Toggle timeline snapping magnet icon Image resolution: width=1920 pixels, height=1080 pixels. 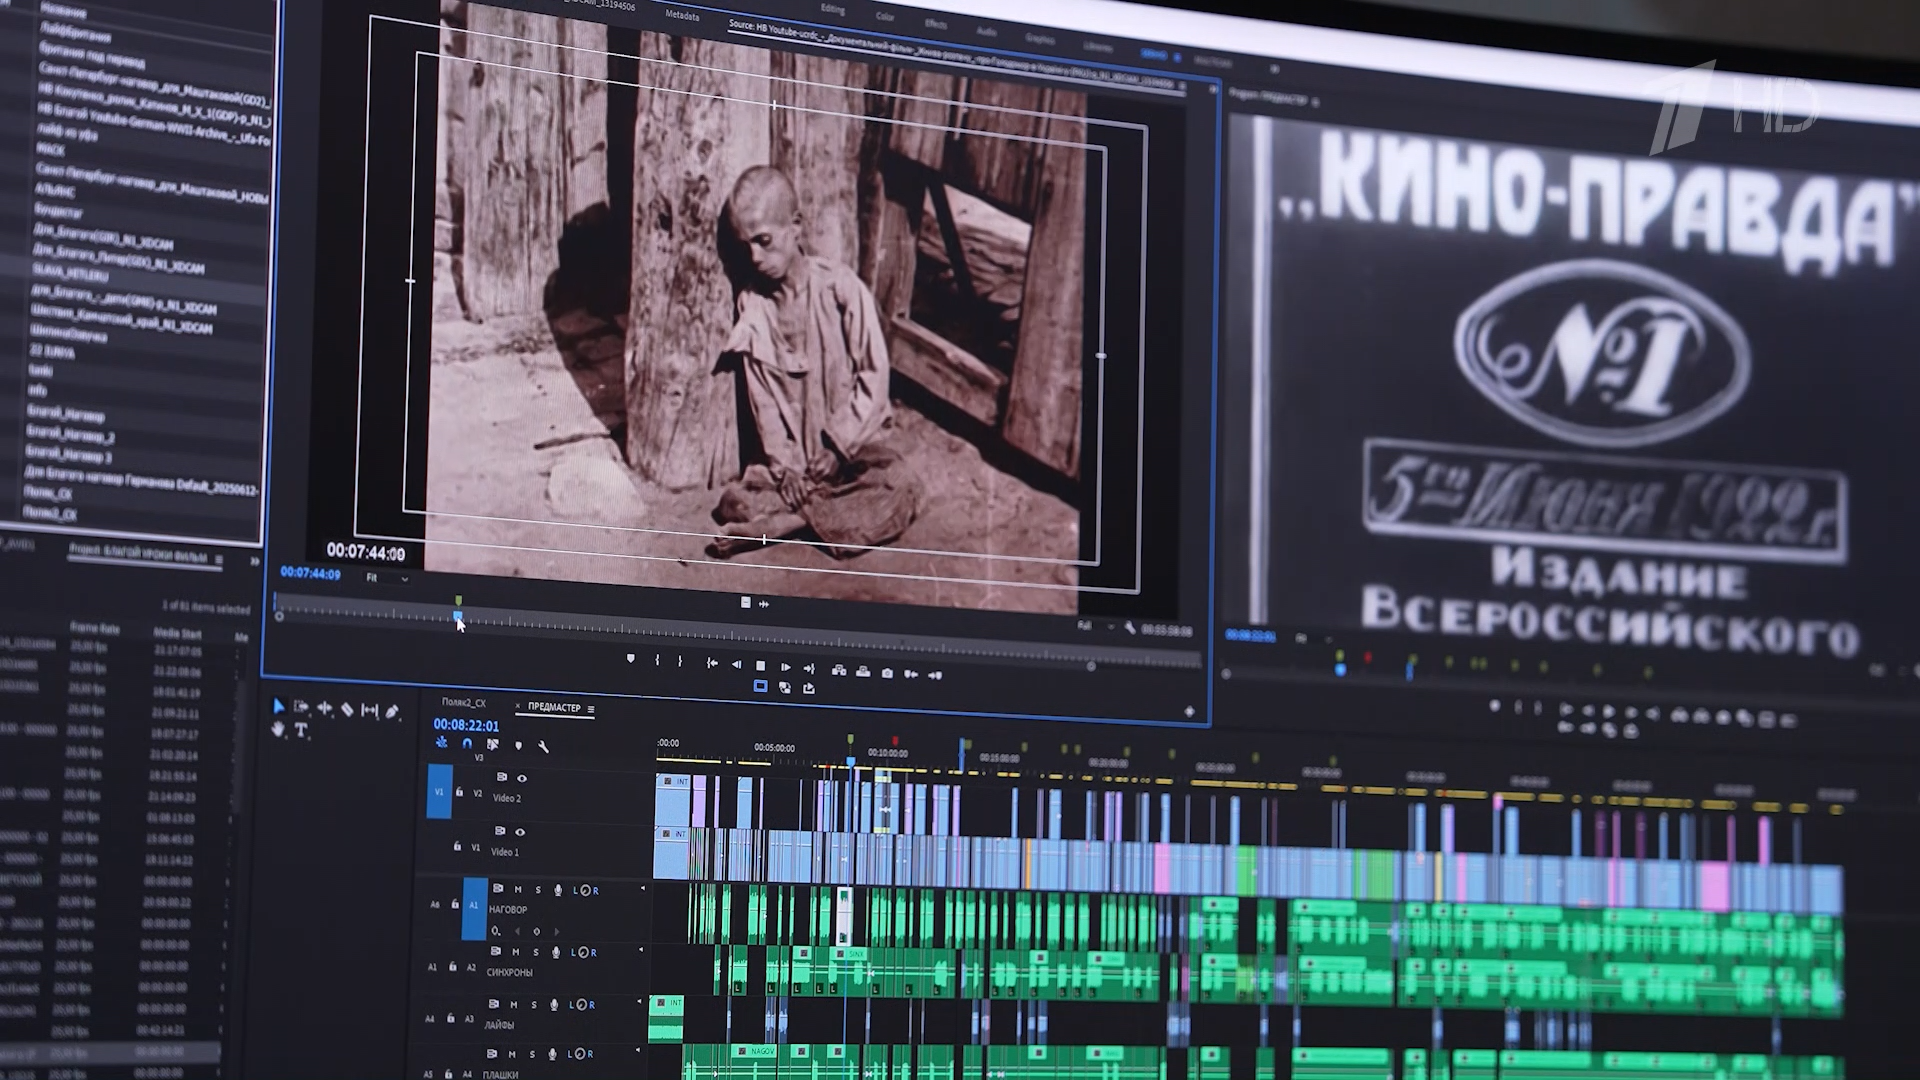pos(466,744)
